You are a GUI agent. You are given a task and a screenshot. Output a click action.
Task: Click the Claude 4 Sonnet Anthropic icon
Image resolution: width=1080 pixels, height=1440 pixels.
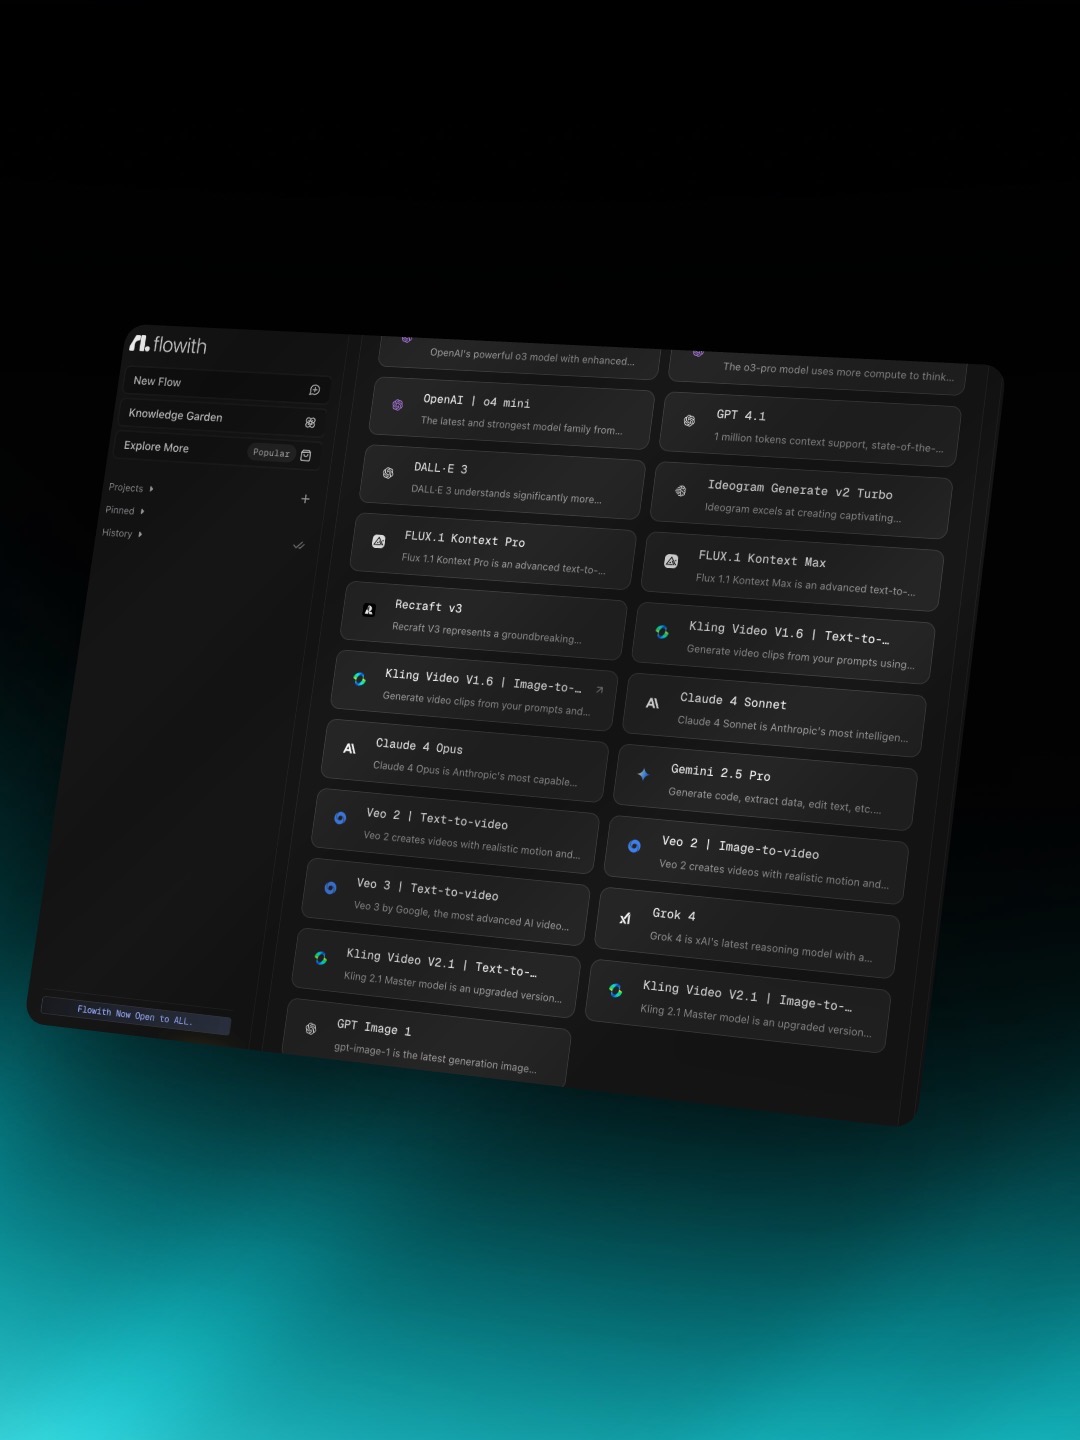(652, 703)
